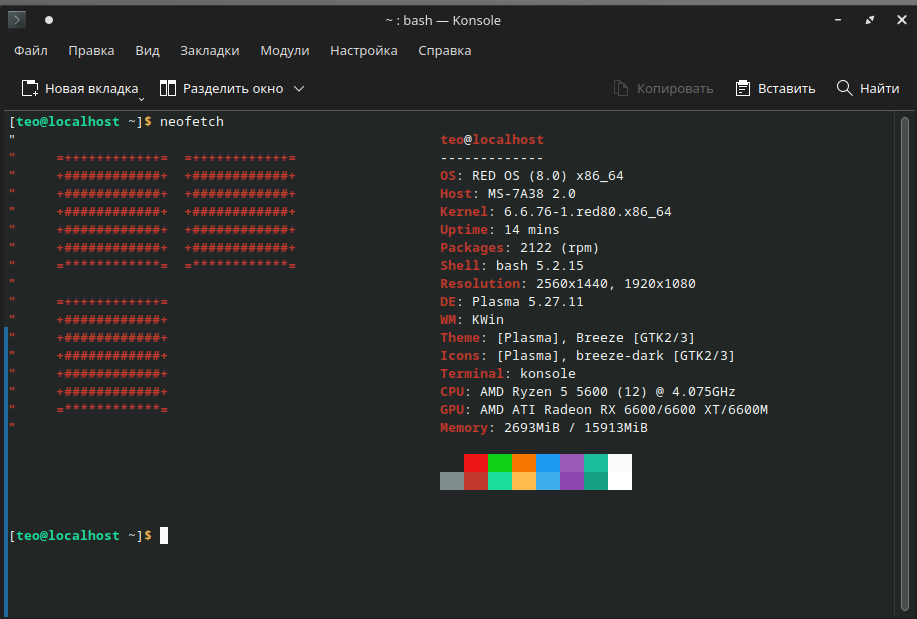Click the pin dot in title bar
917x619 pixels.
pos(49,20)
